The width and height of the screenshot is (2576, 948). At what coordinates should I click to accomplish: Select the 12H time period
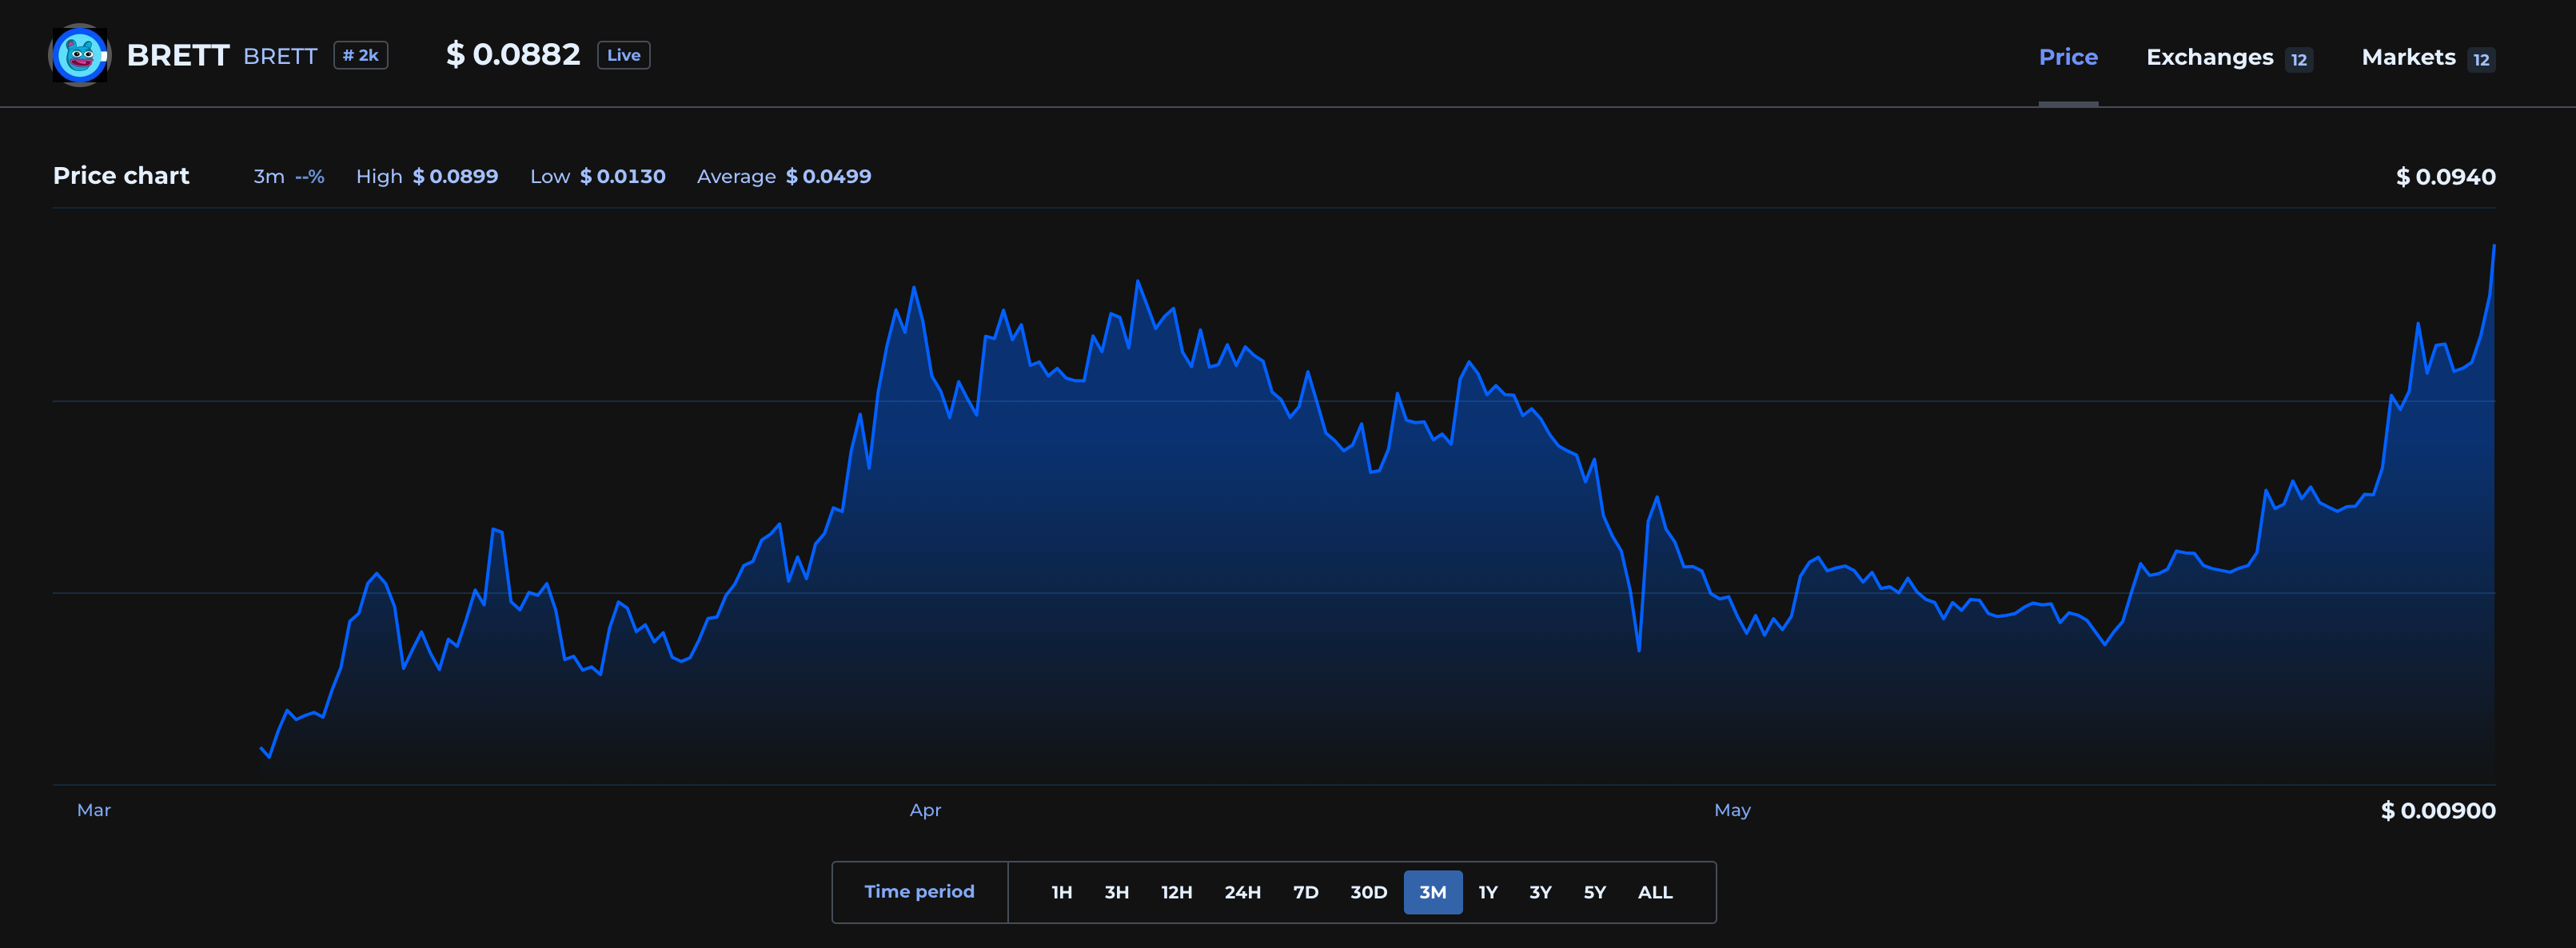pos(1176,892)
